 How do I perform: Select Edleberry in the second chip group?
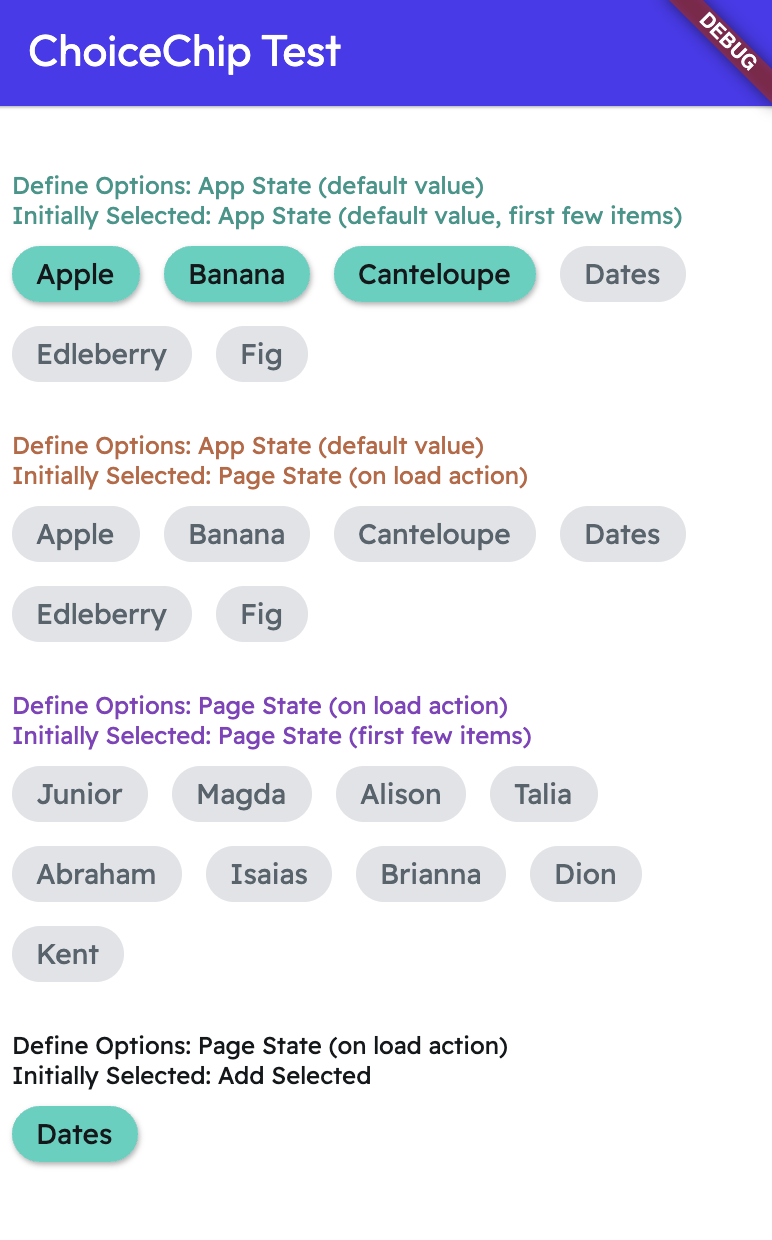click(x=101, y=614)
